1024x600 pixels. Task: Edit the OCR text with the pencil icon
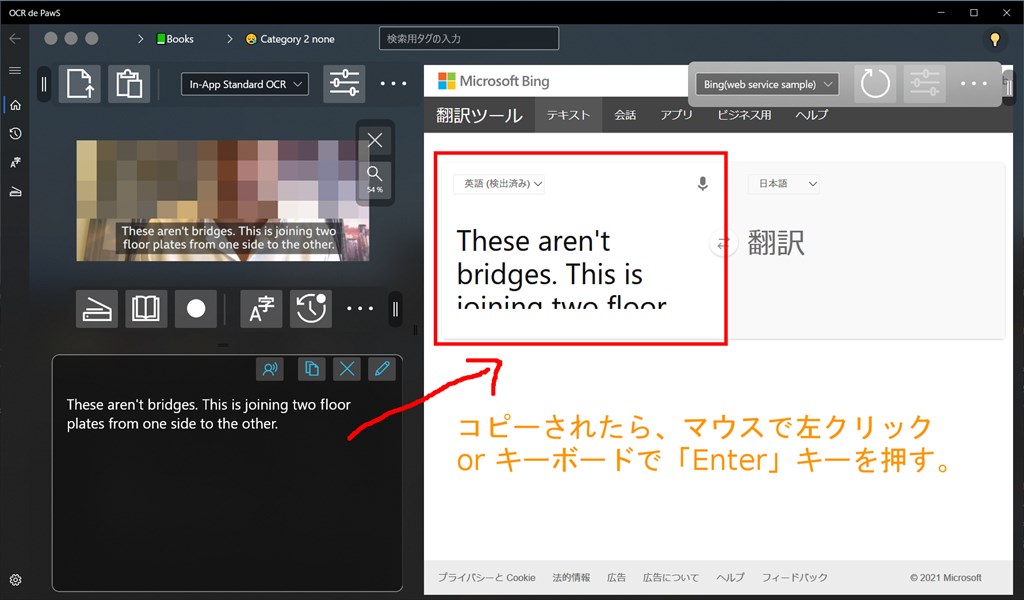[x=381, y=369]
